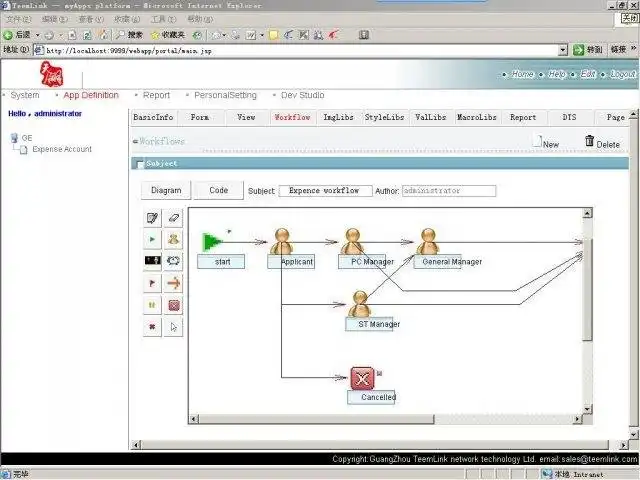
Task: Open the System menu
Action: pos(25,95)
